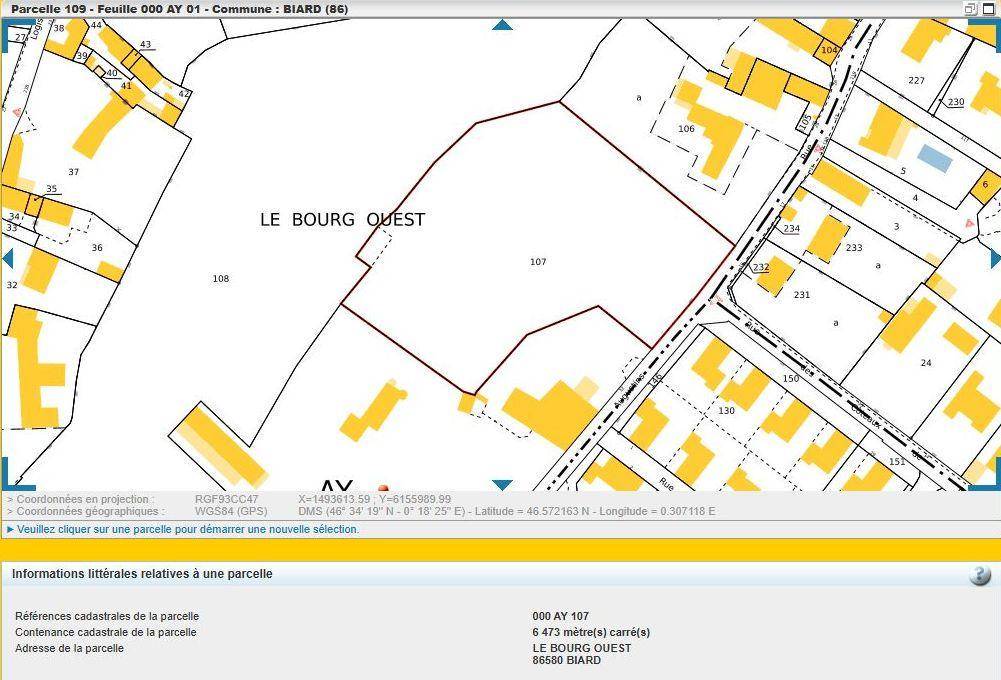Image resolution: width=1001 pixels, height=680 pixels.
Task: Click the maximize panel icon in title bar
Action: coord(988,9)
